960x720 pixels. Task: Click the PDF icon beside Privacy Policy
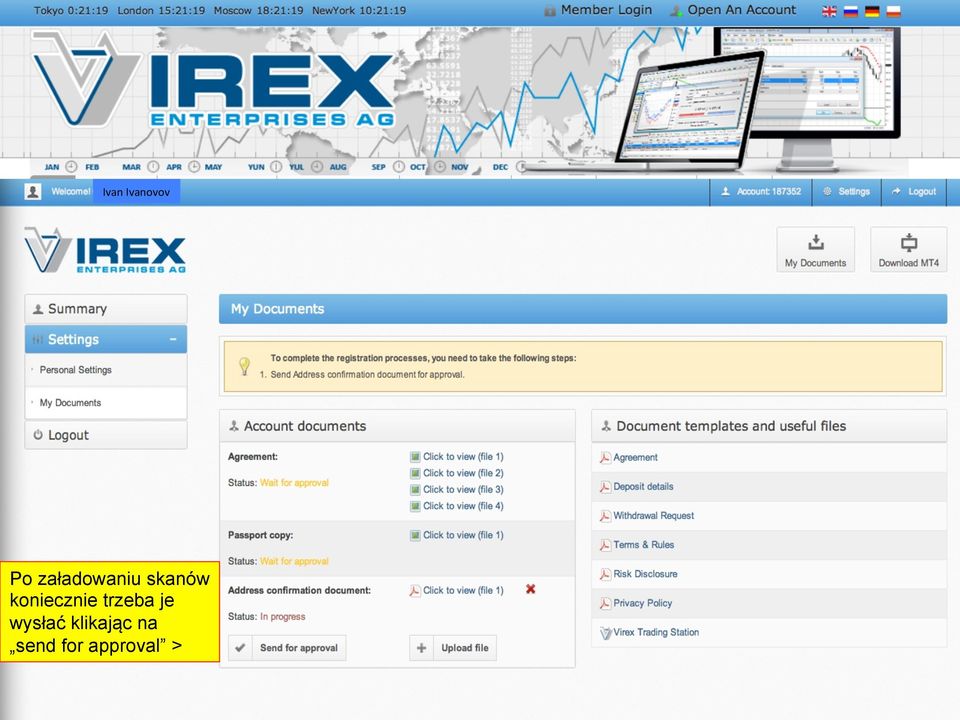point(605,604)
